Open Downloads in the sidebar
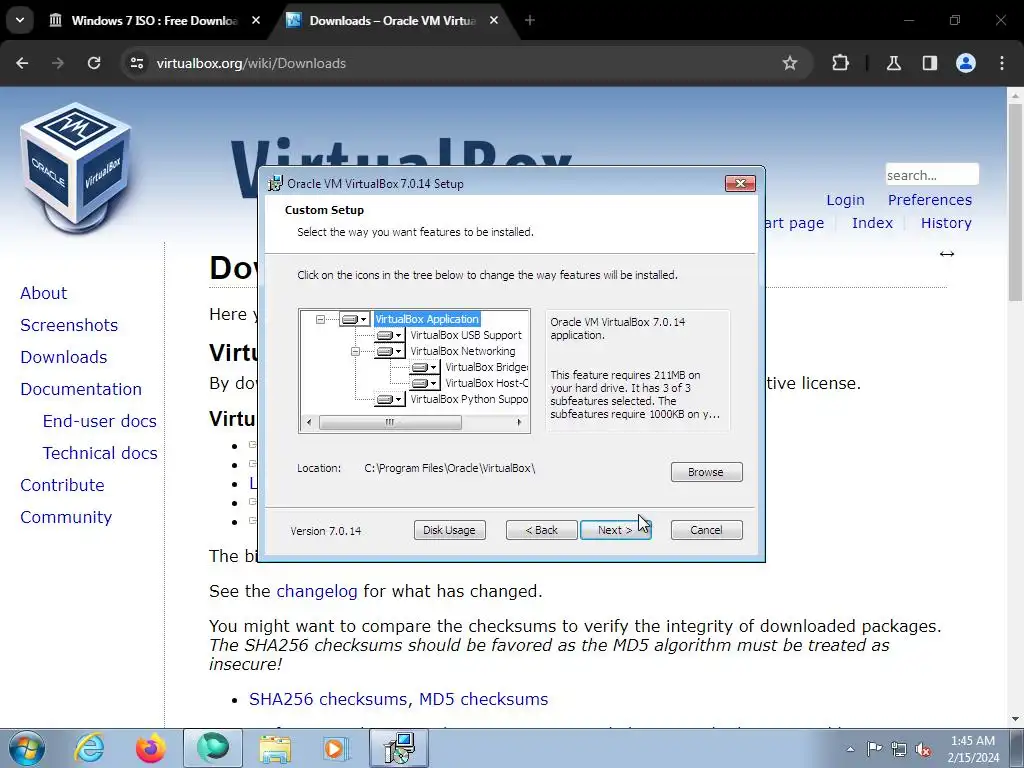Screen dimensions: 1024x768 point(63,357)
